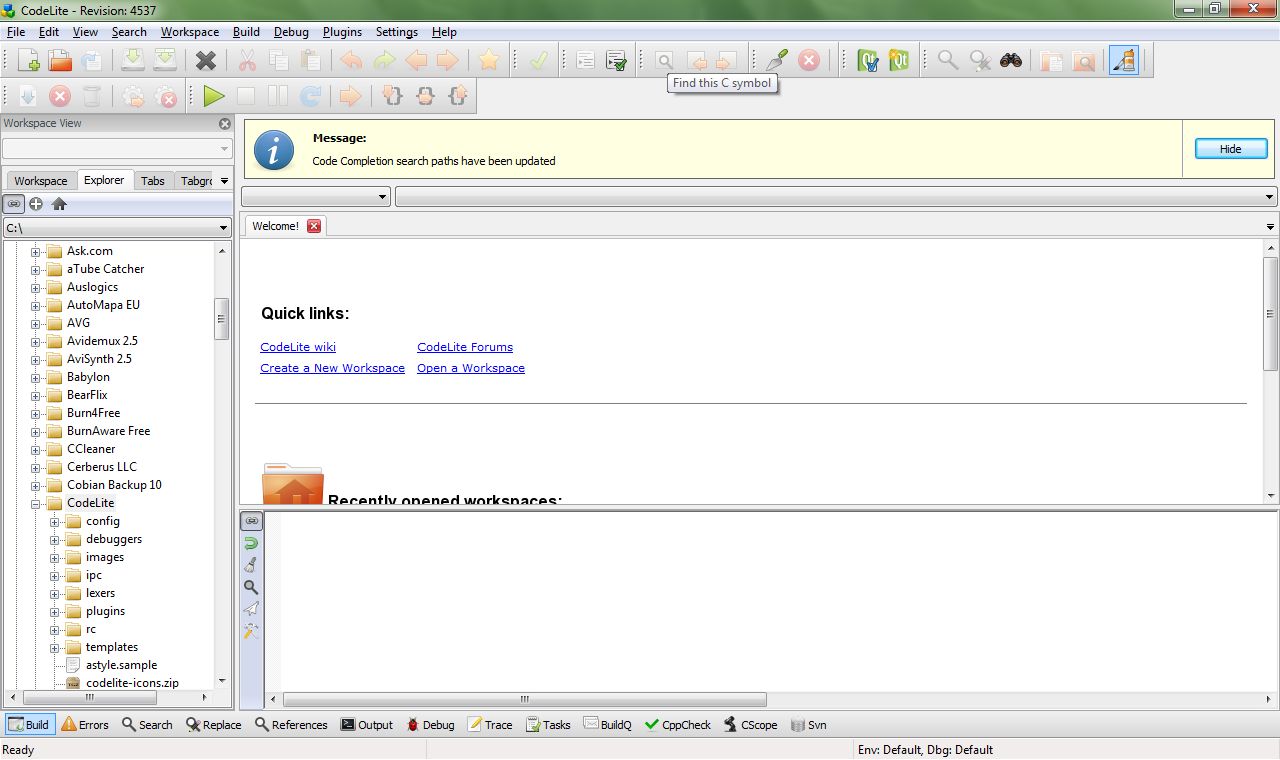Click the green Start Debugger play icon
The height and width of the screenshot is (760, 1280).
pos(213,97)
